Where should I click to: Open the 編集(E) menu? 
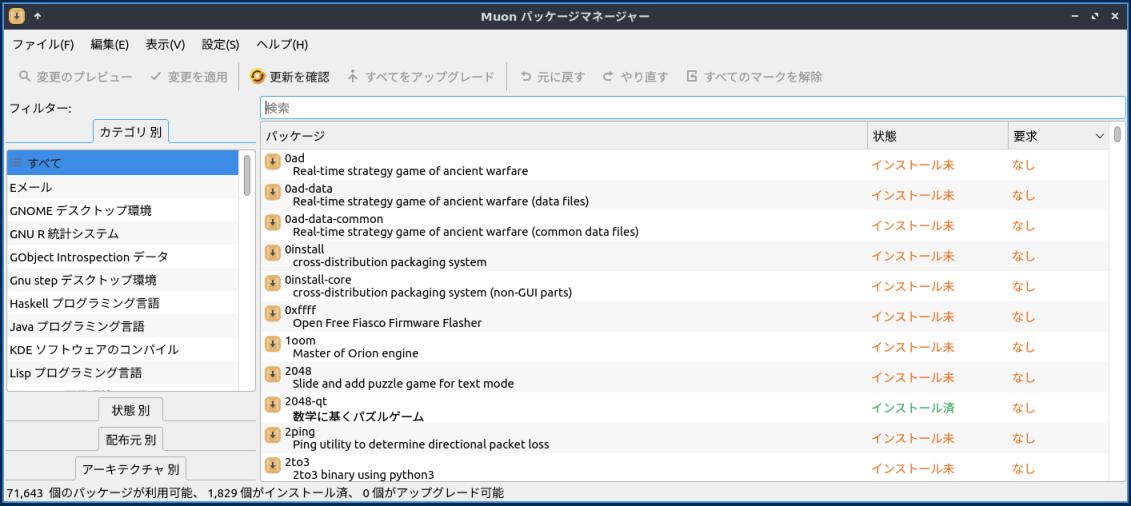[110, 45]
